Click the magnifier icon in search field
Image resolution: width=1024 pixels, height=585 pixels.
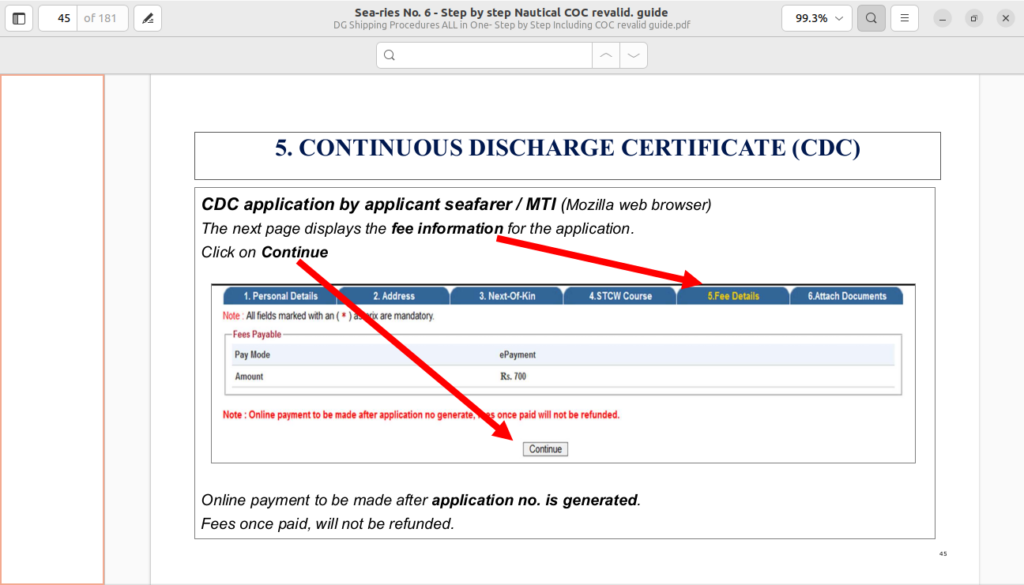(x=390, y=55)
